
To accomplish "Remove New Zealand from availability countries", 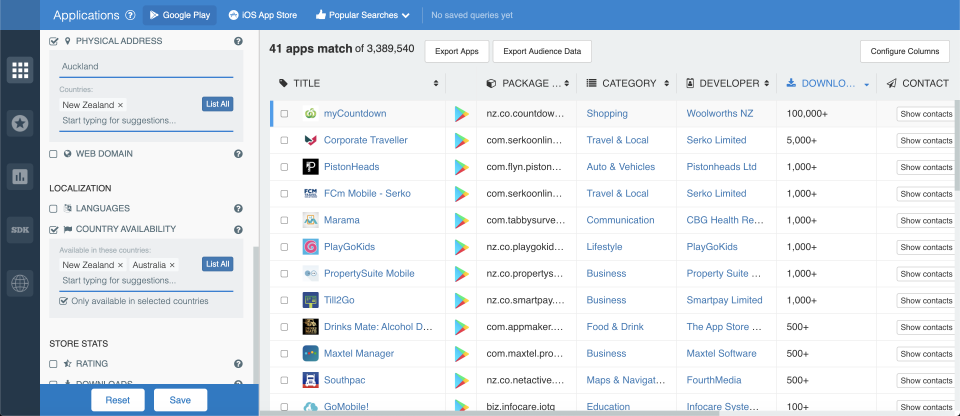I will [120, 265].
